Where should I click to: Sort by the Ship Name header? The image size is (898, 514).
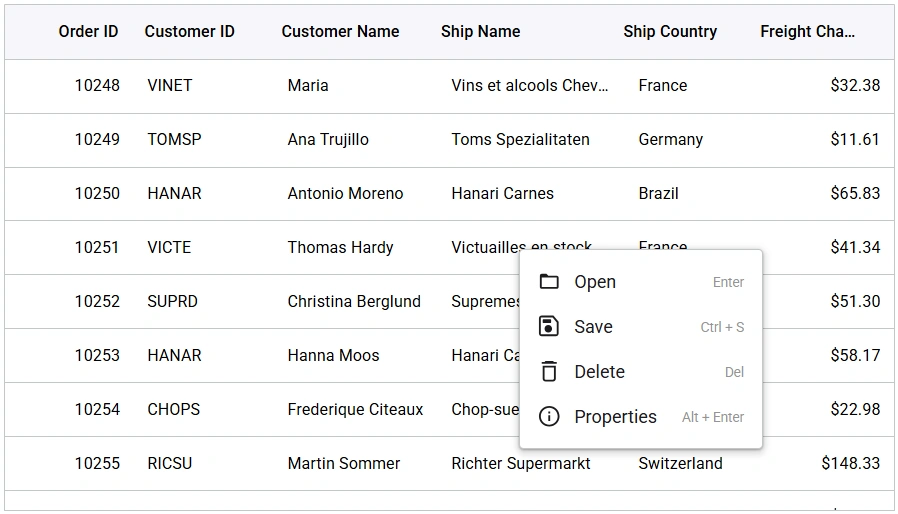(480, 31)
